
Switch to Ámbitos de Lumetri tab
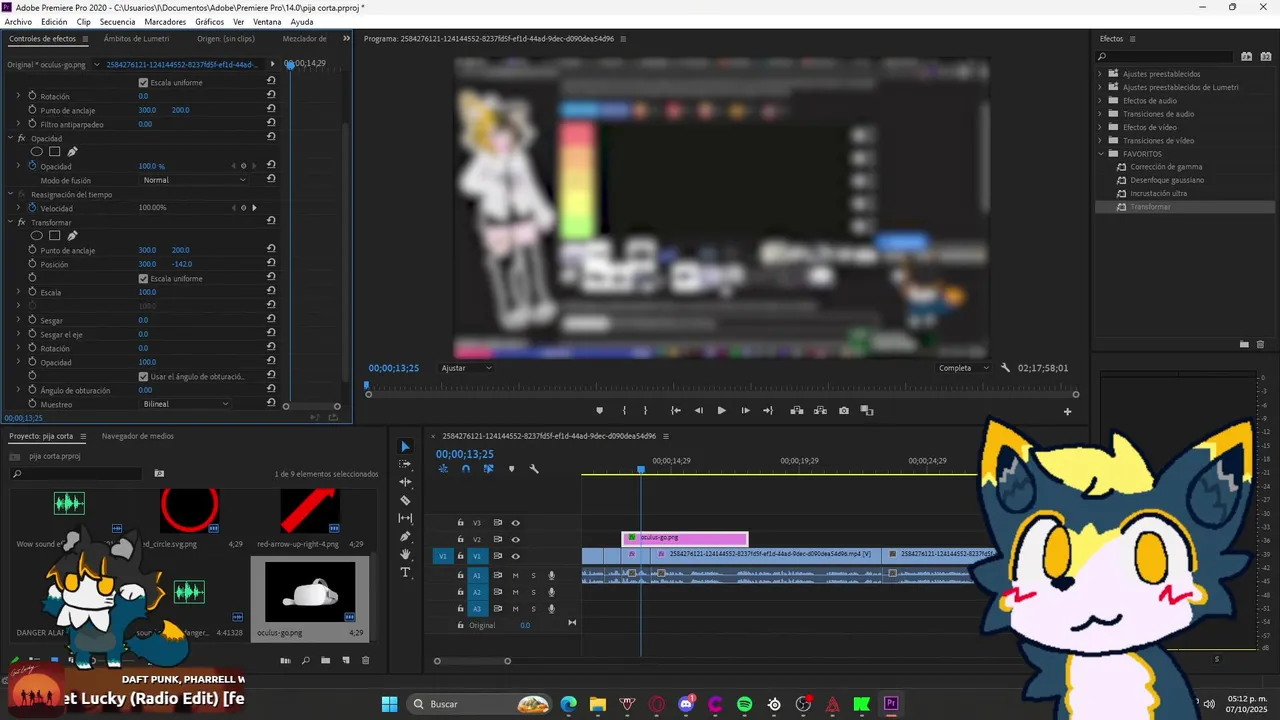(x=136, y=39)
